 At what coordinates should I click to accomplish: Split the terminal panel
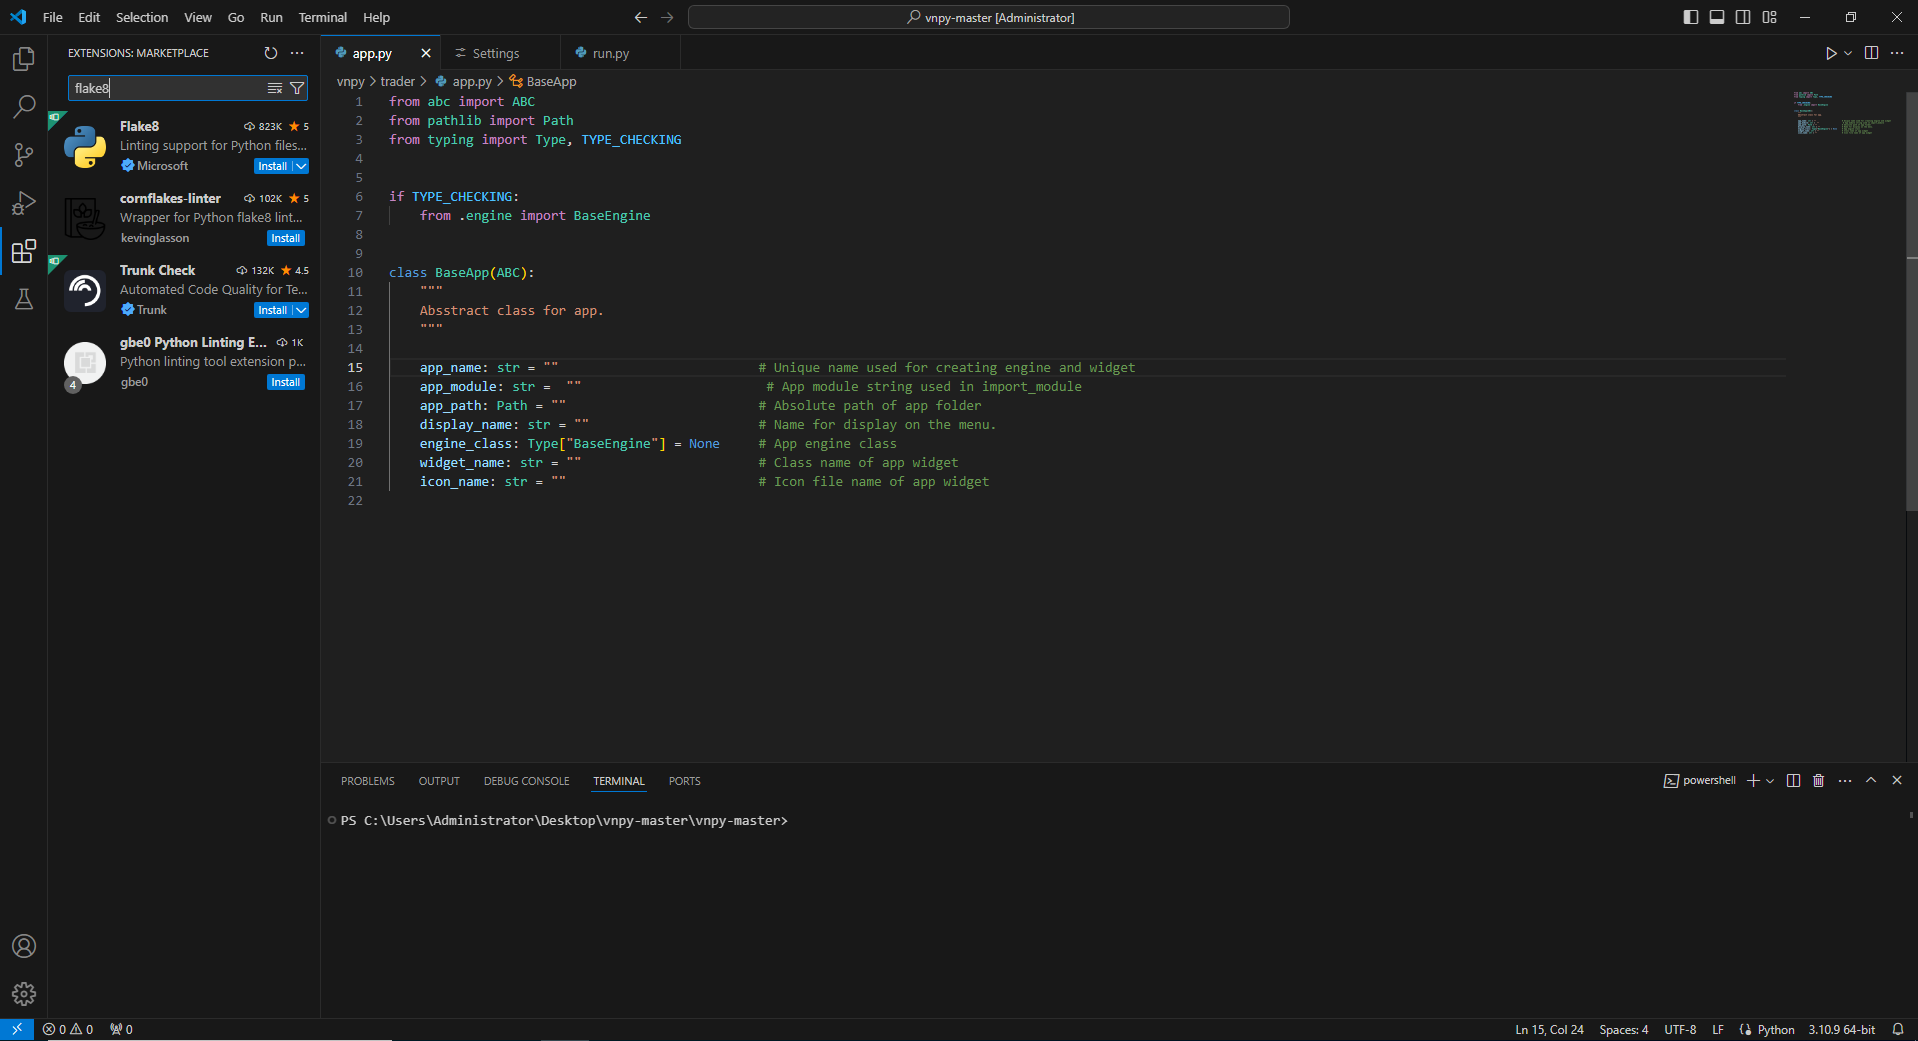click(x=1793, y=780)
